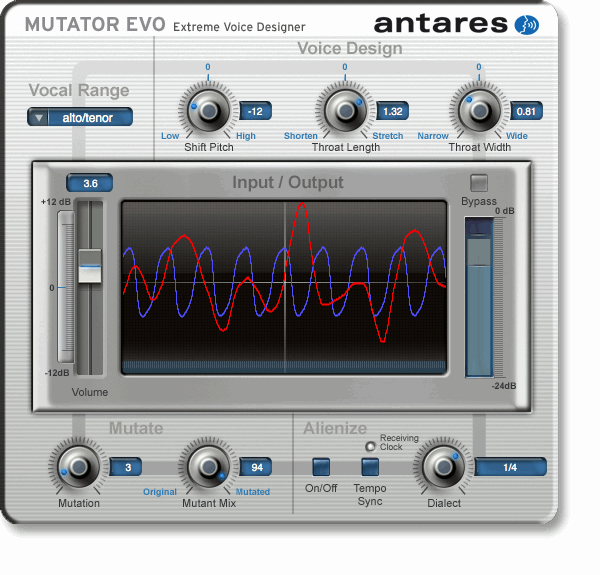Viewport: 600px width, 575px height.
Task: Click the -24dB meter label
Action: tap(504, 386)
